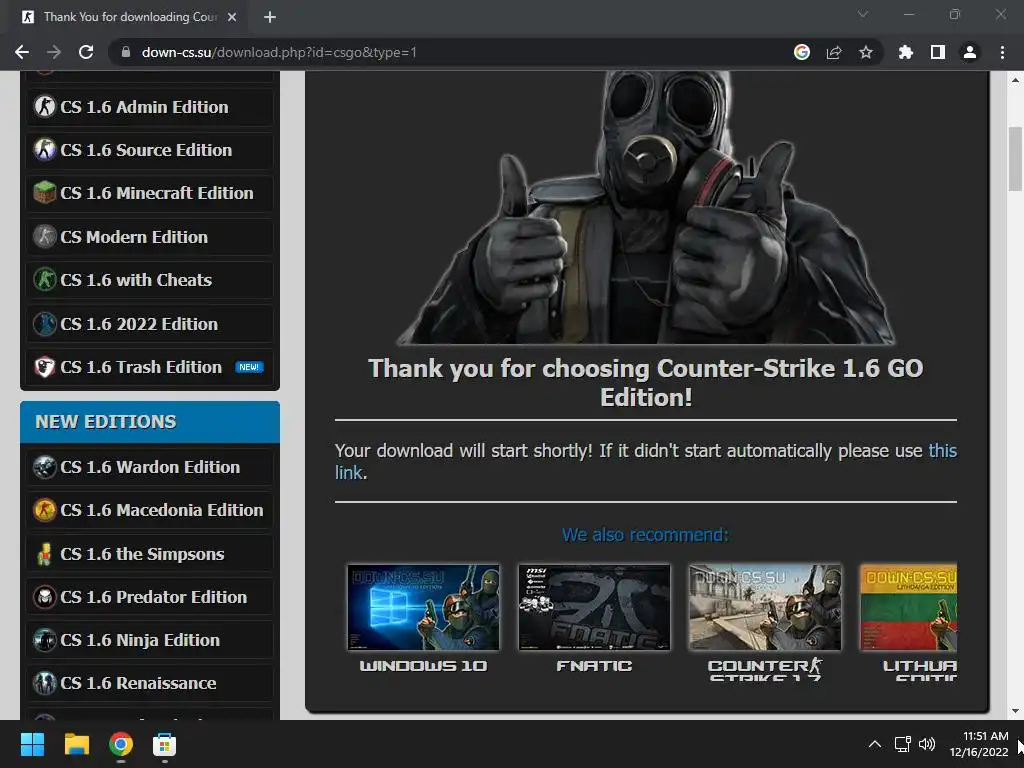
Task: Click the WINDOWS 10 caption text
Action: (x=423, y=666)
